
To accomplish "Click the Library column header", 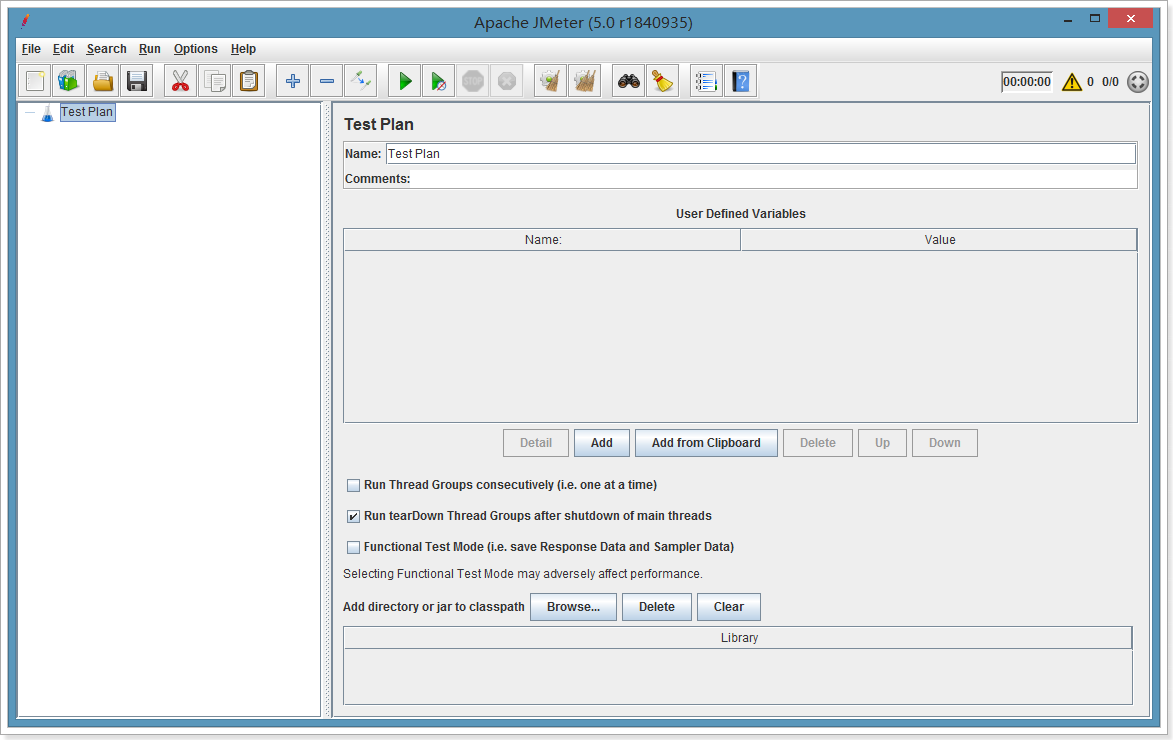I will coord(738,638).
